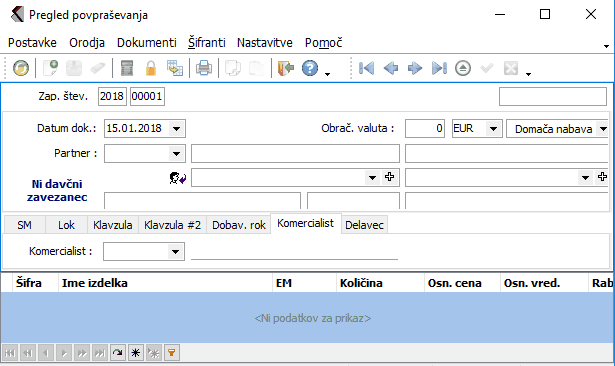Click the Osn. vred. column header

pyautogui.click(x=544, y=283)
